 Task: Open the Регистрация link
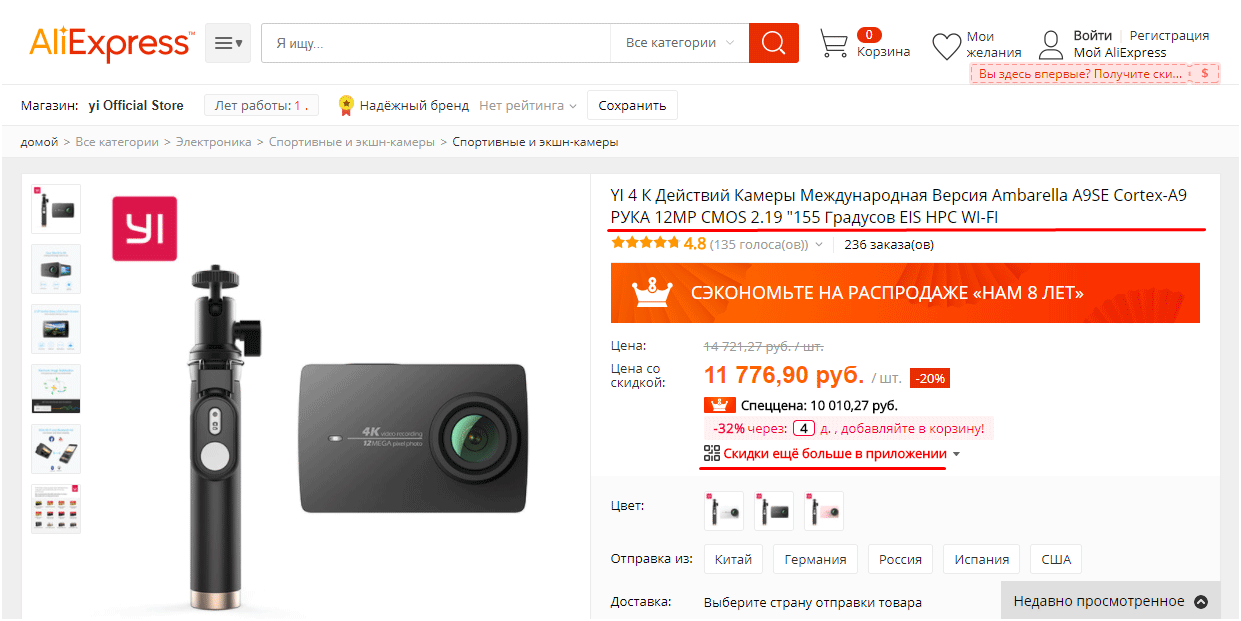click(1169, 36)
